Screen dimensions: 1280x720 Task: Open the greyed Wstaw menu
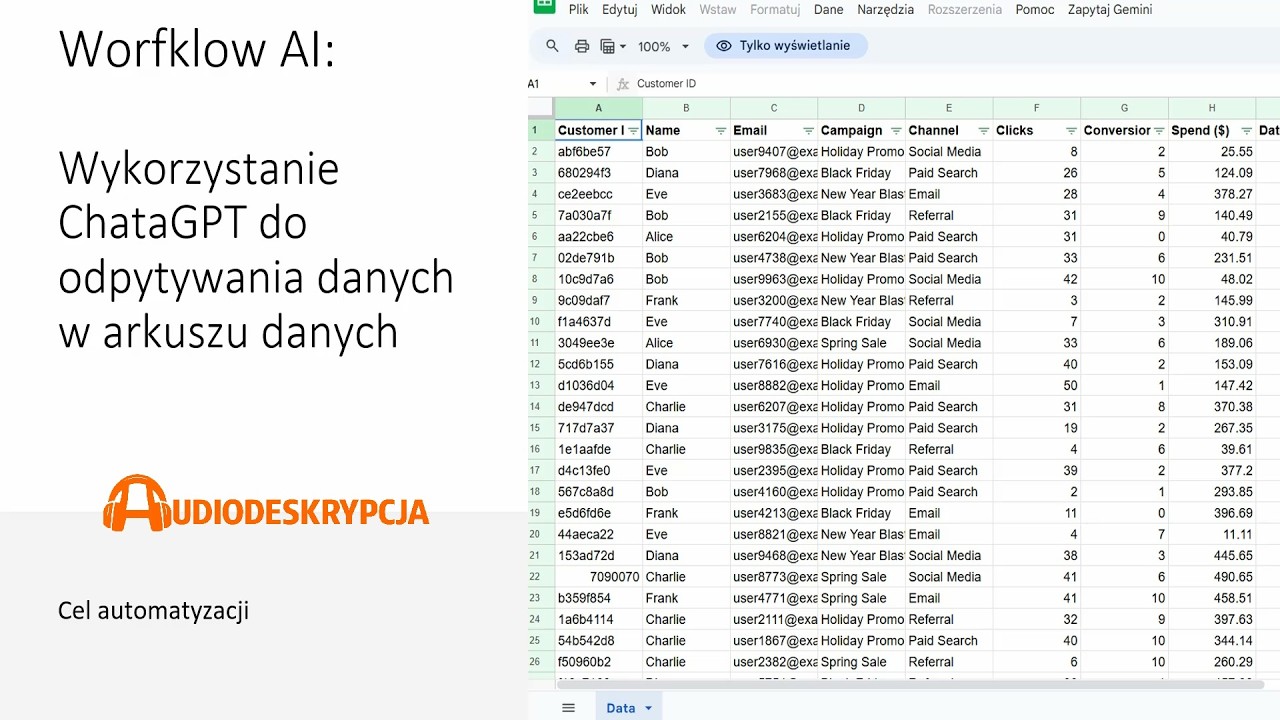pyautogui.click(x=718, y=9)
